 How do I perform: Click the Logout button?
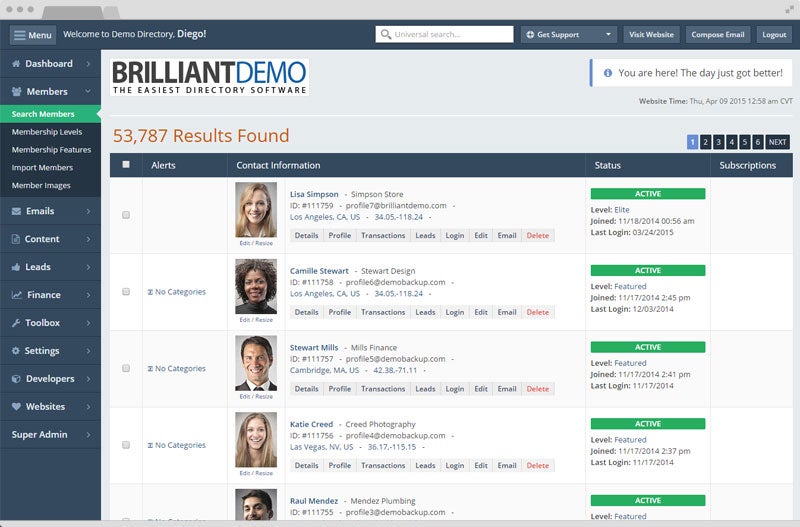[x=774, y=35]
